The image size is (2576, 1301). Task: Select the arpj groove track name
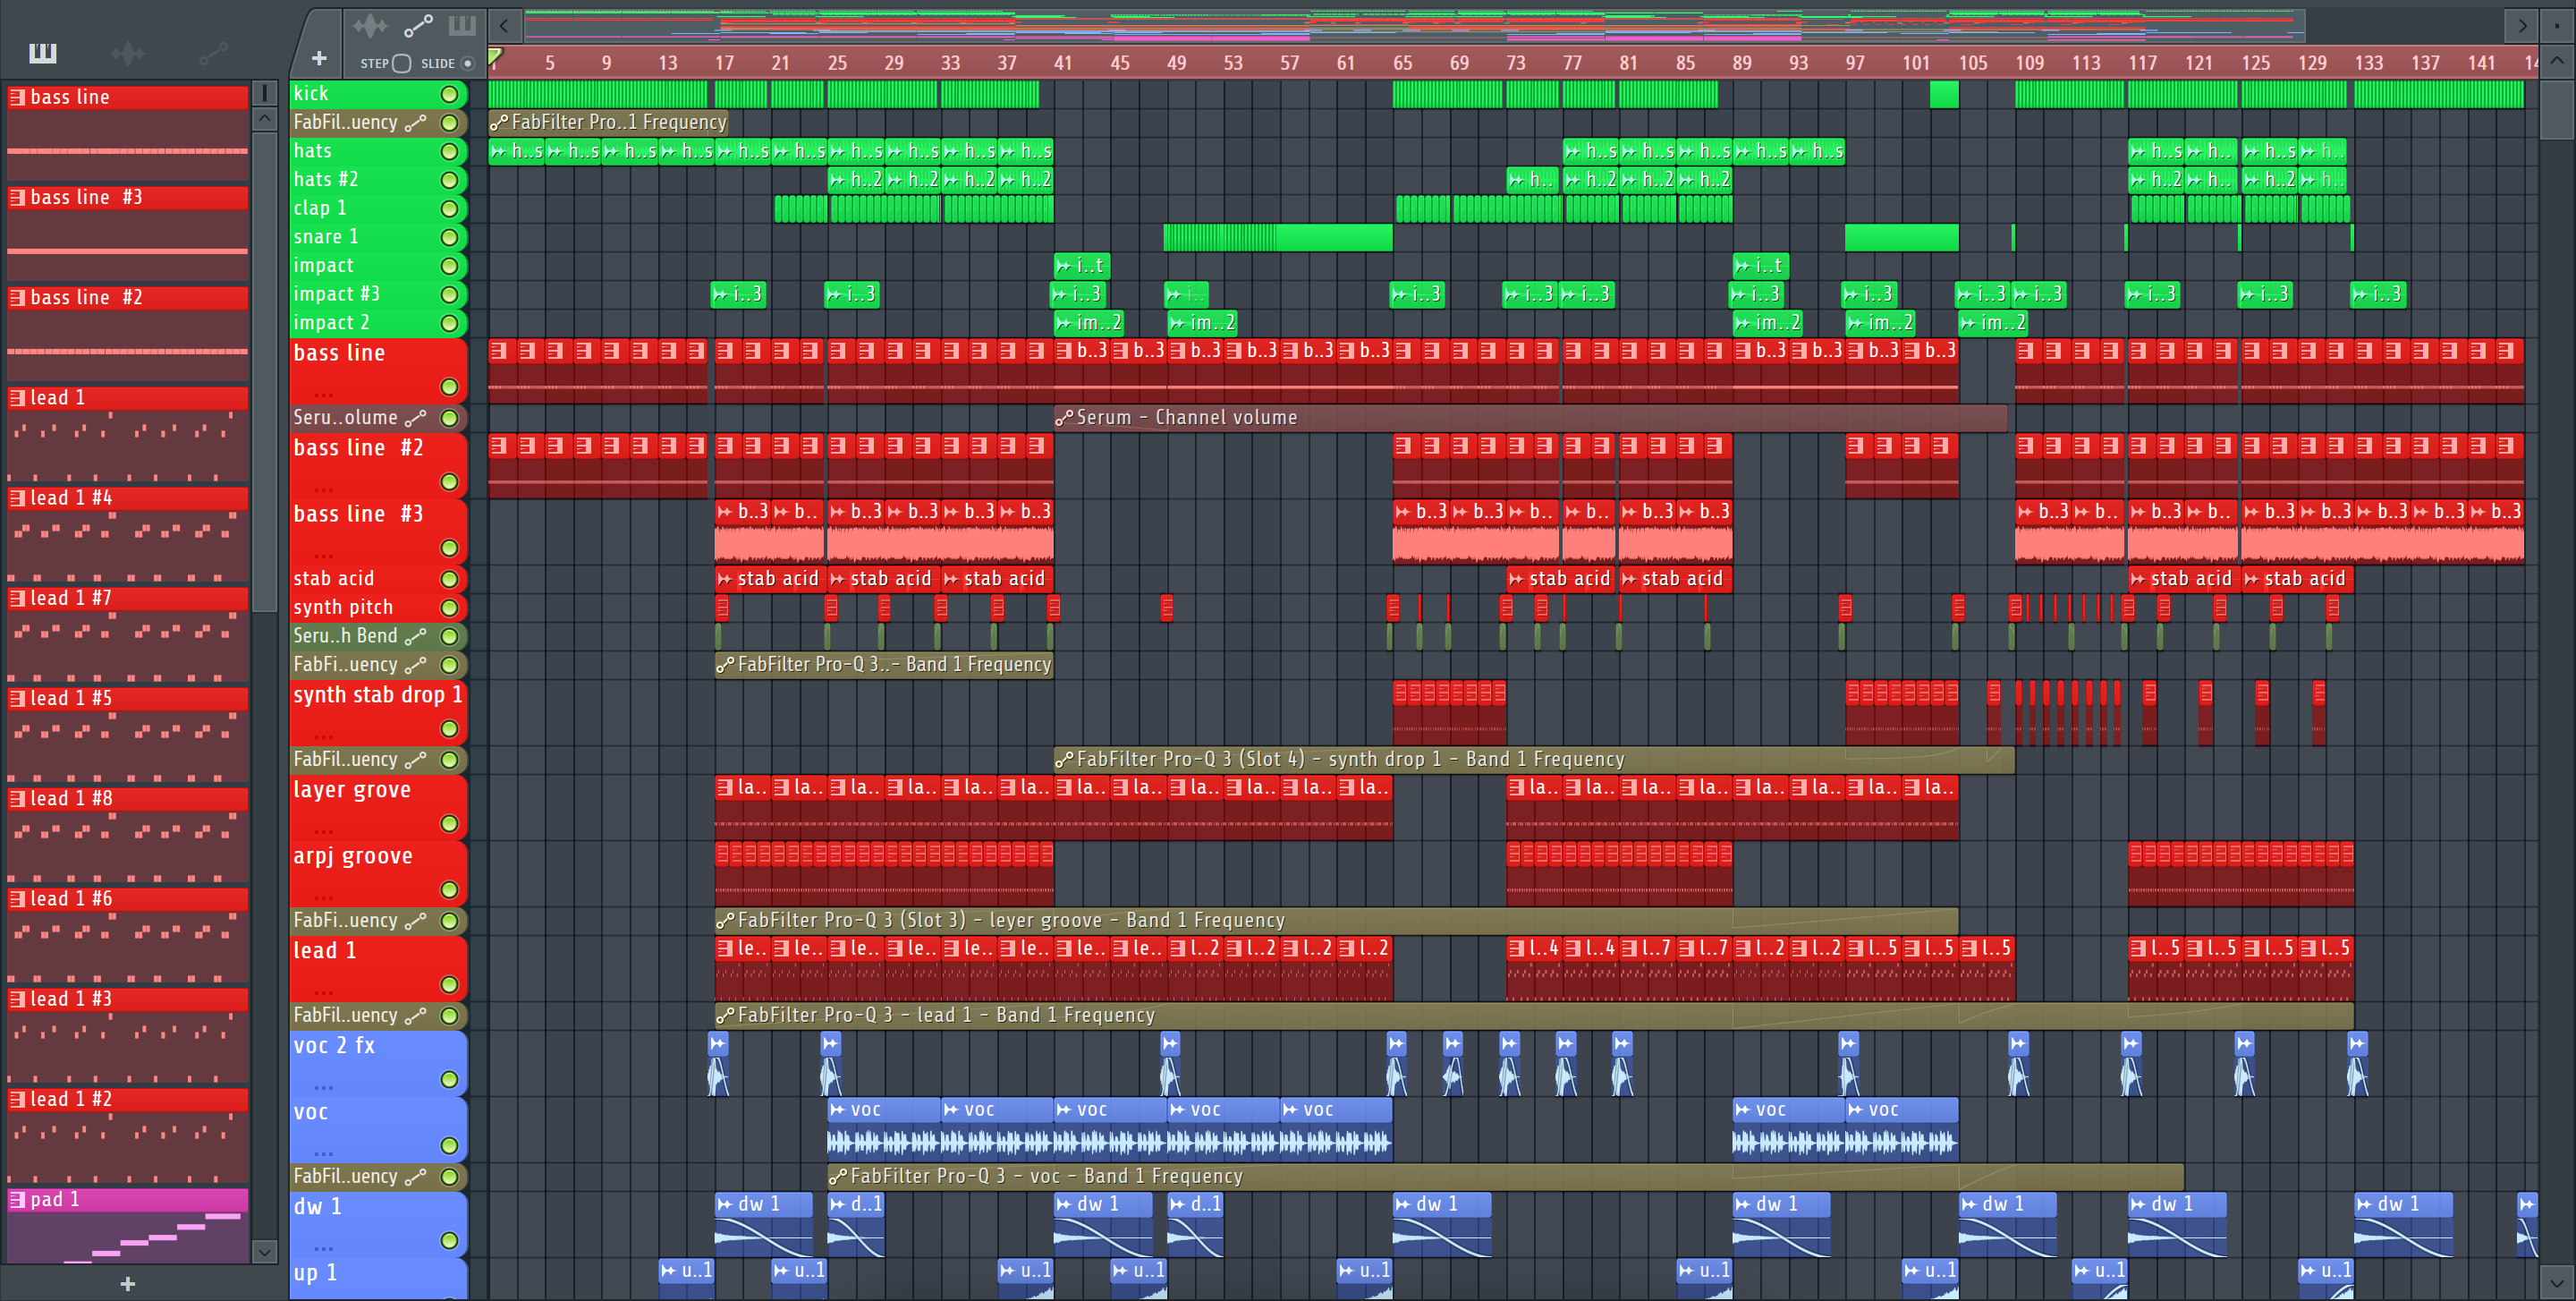point(353,856)
